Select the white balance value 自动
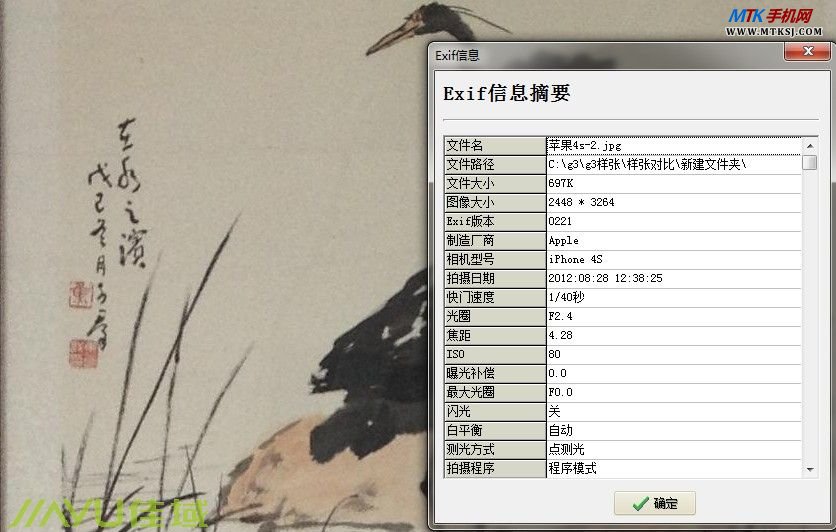The image size is (836, 532). pos(674,430)
